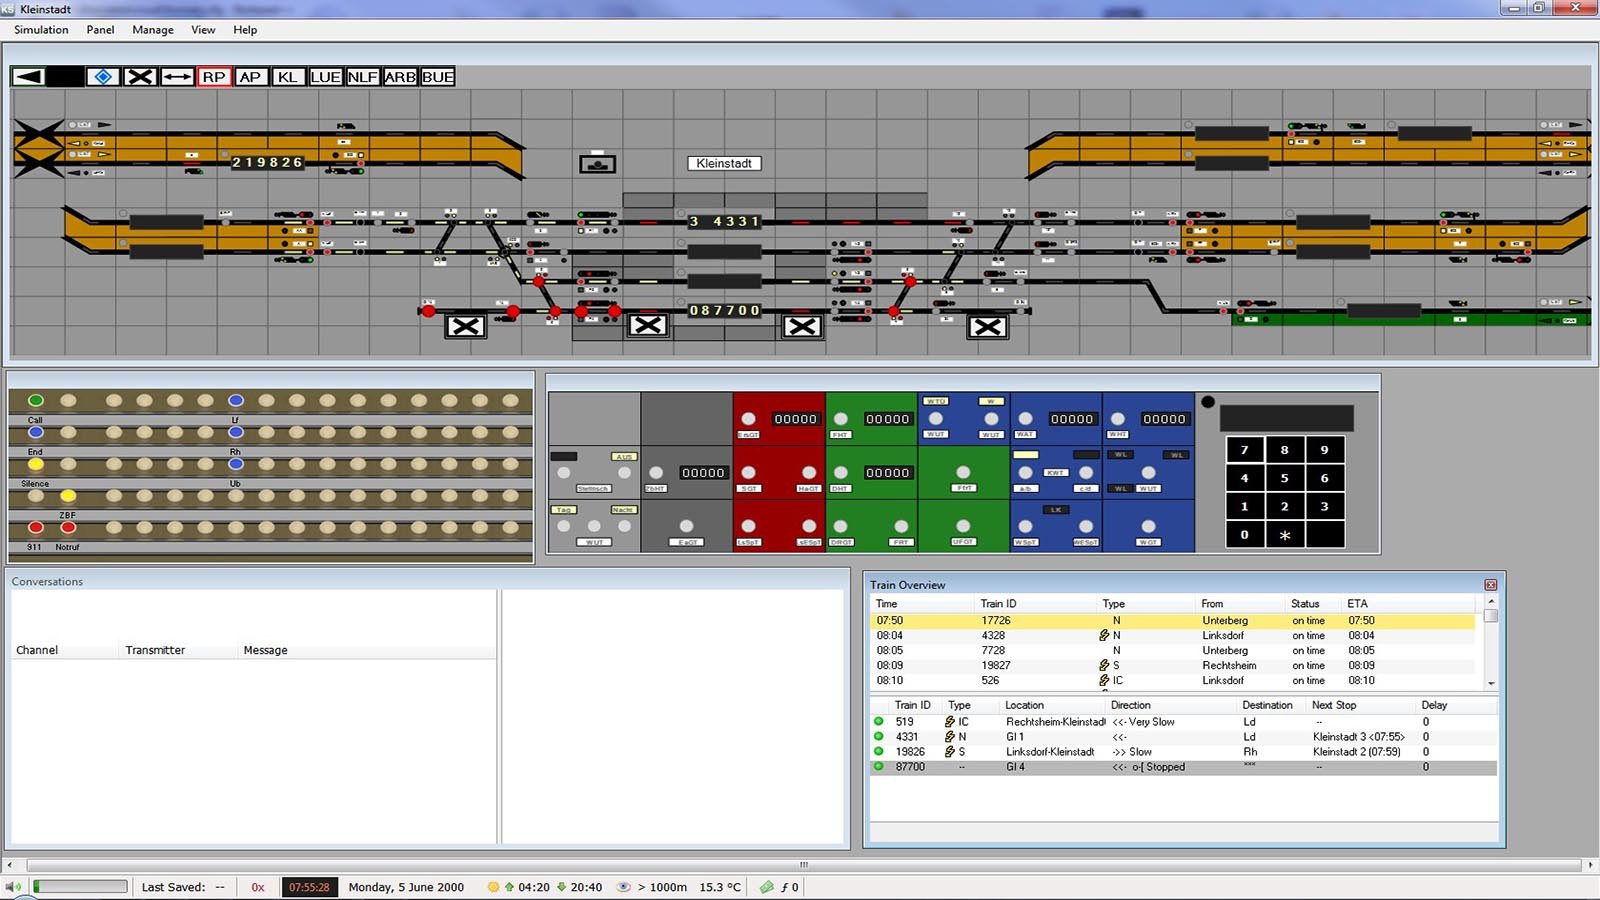
Task: Click the leftmost level crossing X icon
Action: click(465, 326)
